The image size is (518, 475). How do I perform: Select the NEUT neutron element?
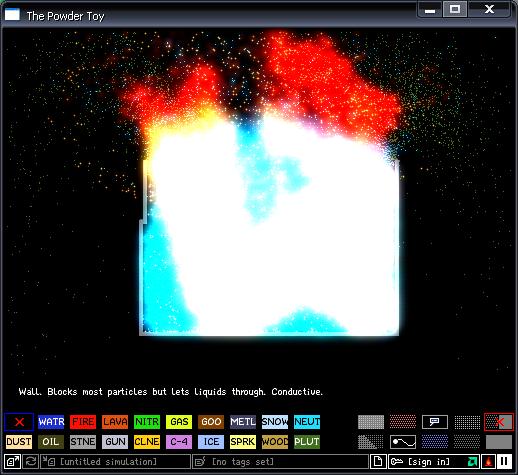tap(307, 422)
